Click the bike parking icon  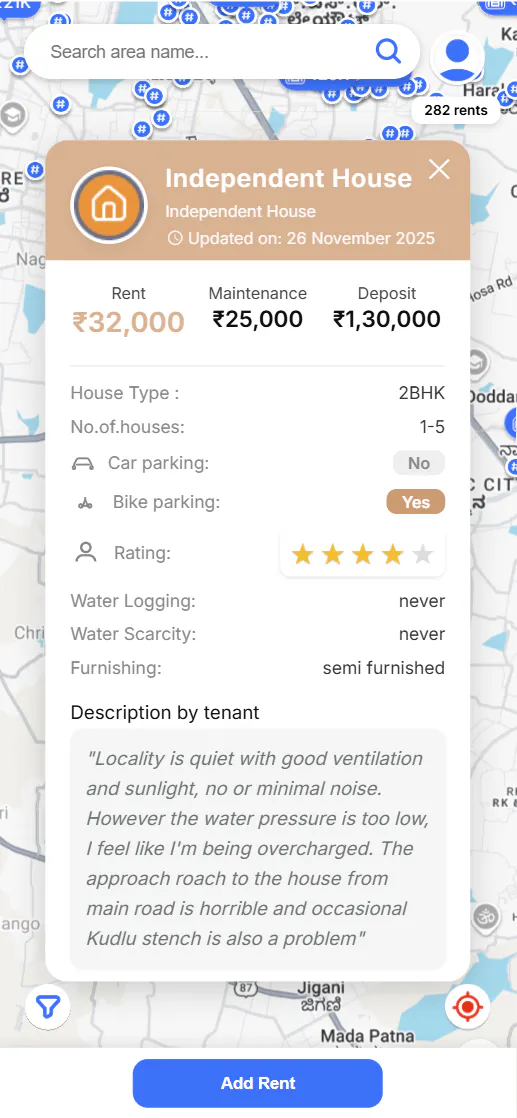[86, 503]
